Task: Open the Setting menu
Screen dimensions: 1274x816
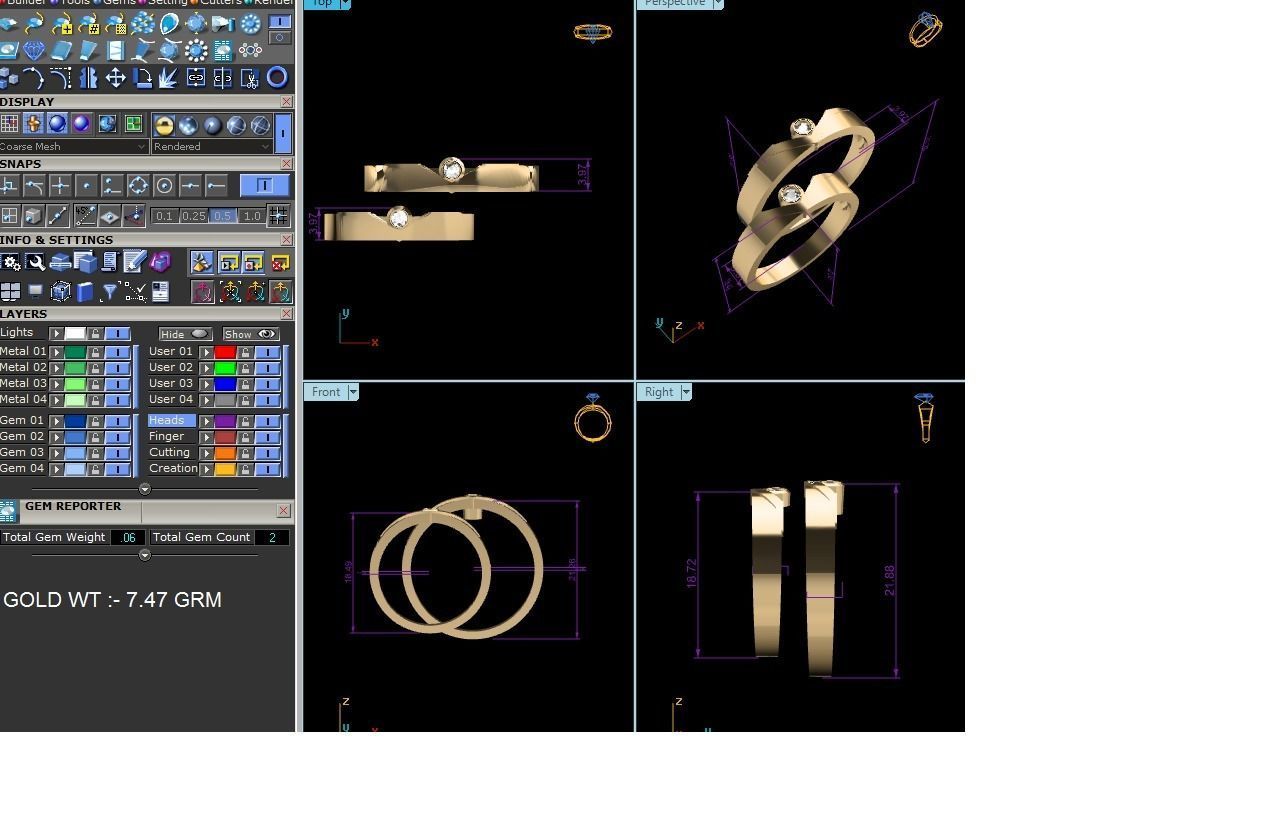Action: click(x=167, y=3)
